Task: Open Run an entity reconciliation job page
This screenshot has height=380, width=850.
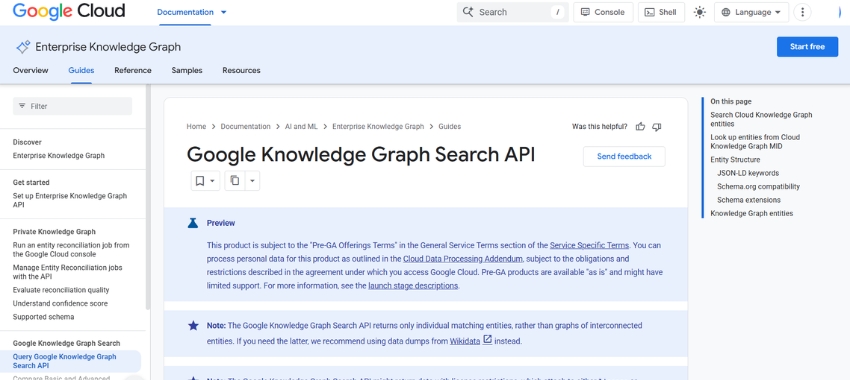Action: tap(71, 249)
